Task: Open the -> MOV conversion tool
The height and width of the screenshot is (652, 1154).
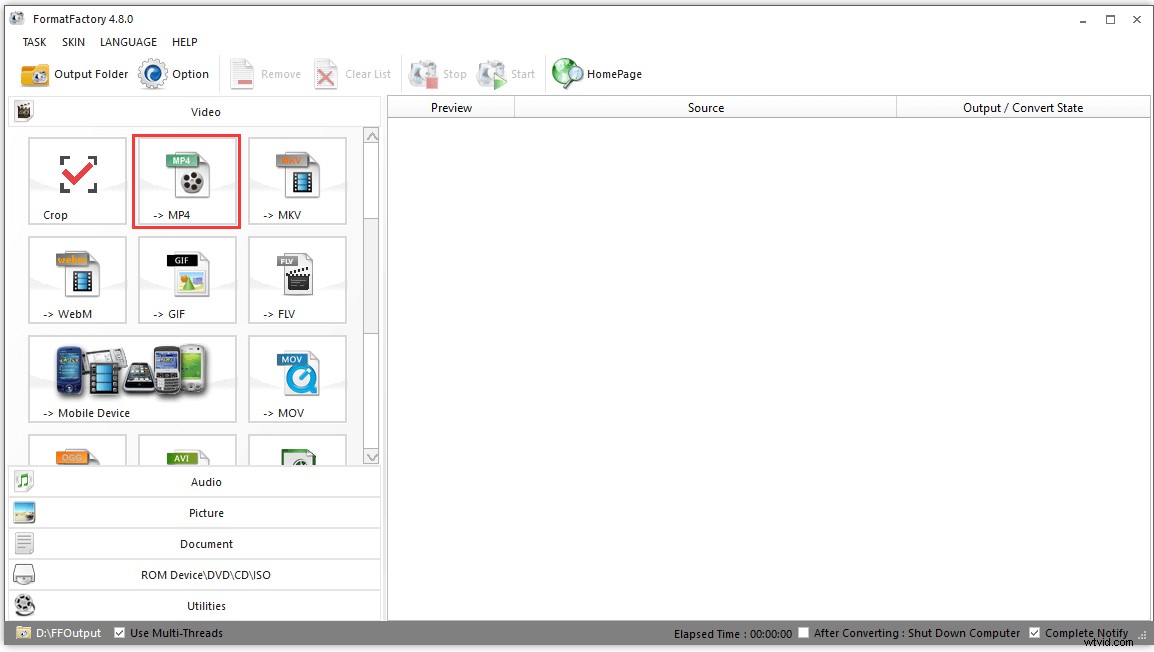Action: point(297,379)
